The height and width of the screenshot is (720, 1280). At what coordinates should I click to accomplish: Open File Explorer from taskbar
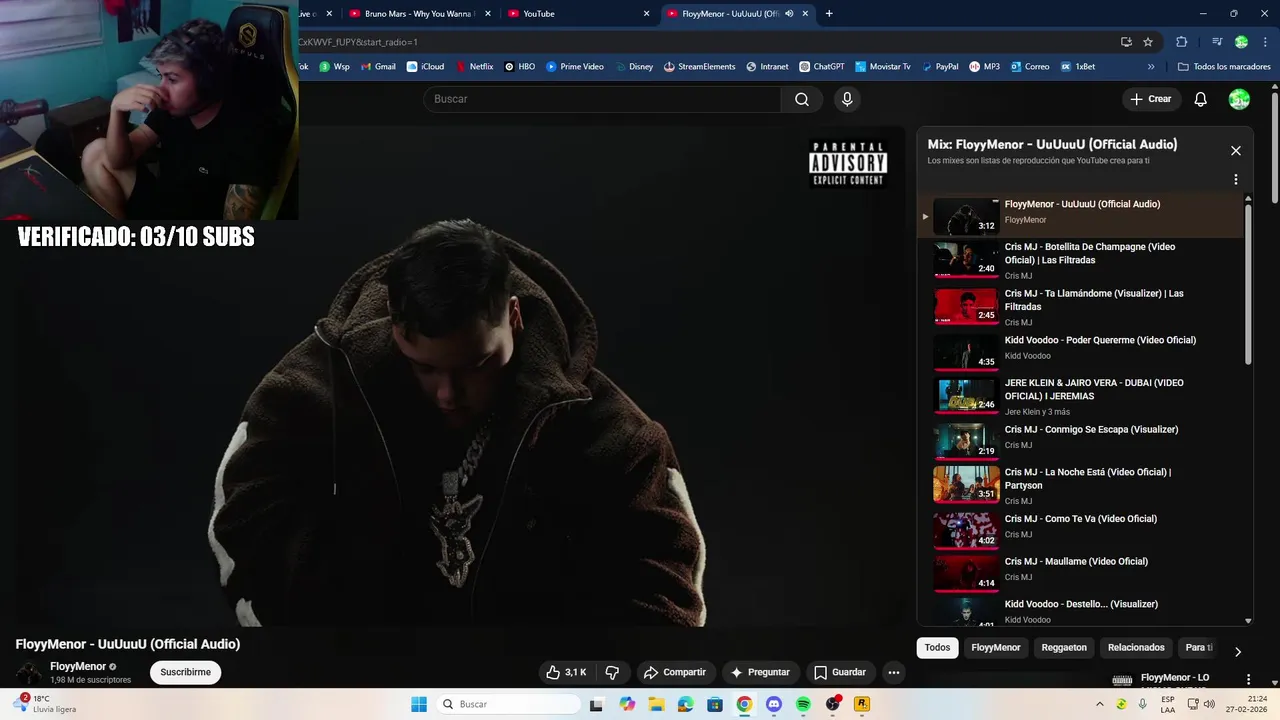[656, 704]
